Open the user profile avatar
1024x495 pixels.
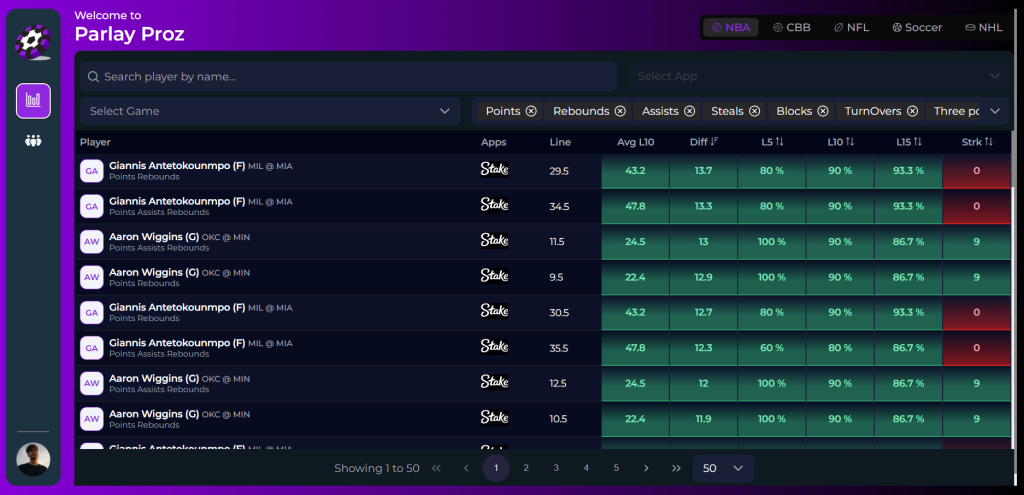click(33, 460)
